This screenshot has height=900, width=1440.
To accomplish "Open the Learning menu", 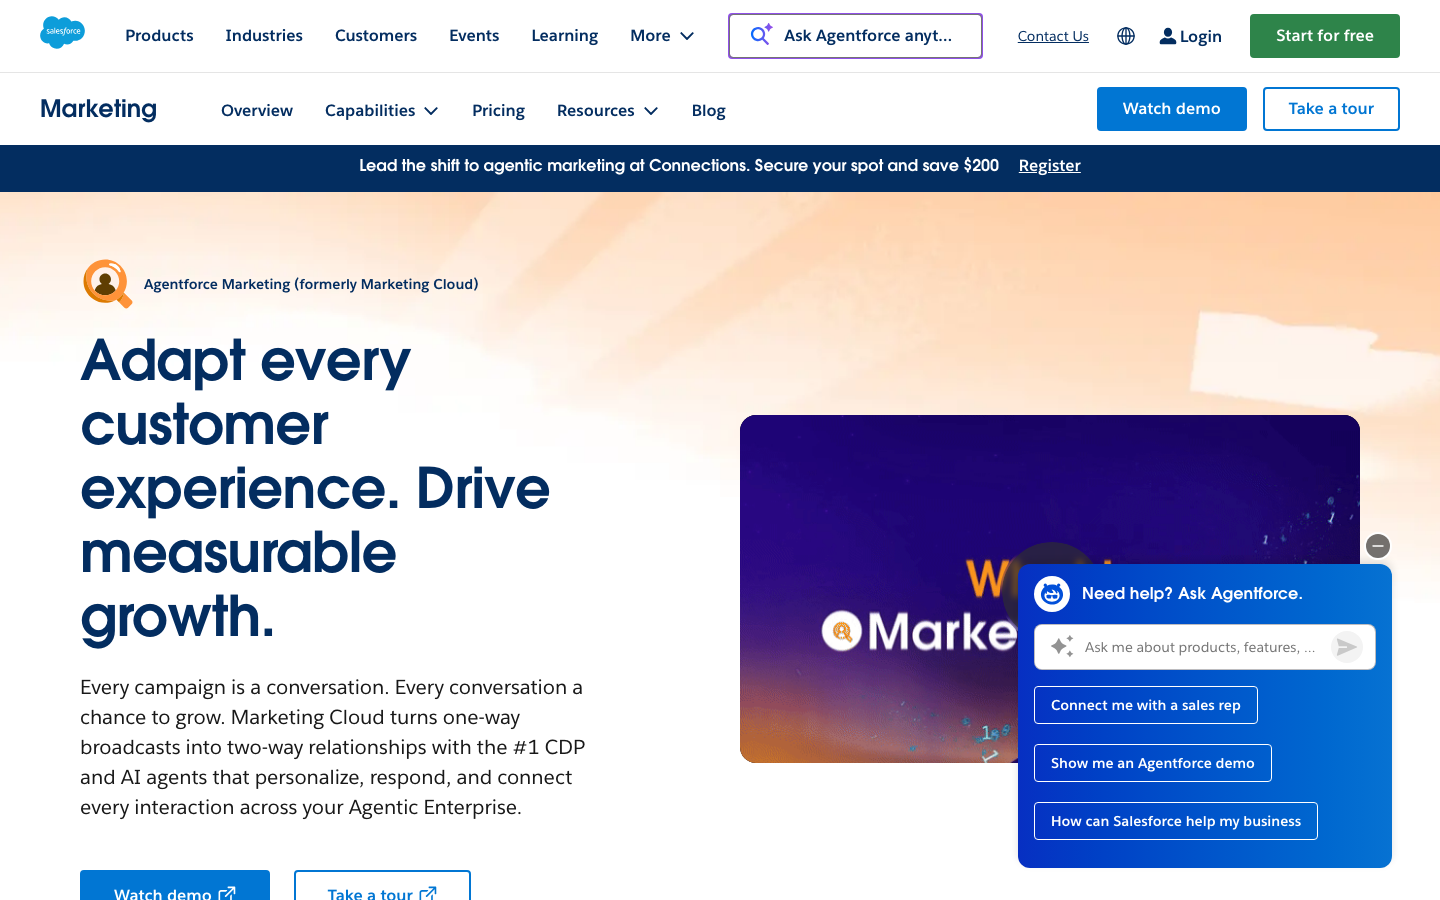I will coord(565,36).
